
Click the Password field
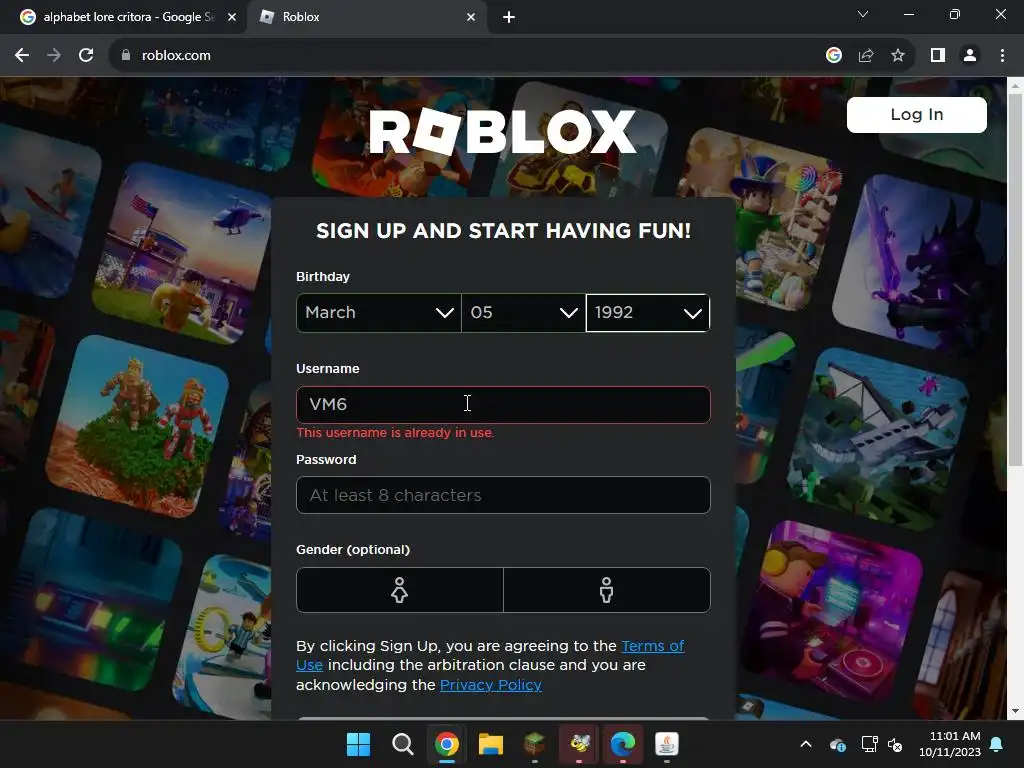click(503, 495)
